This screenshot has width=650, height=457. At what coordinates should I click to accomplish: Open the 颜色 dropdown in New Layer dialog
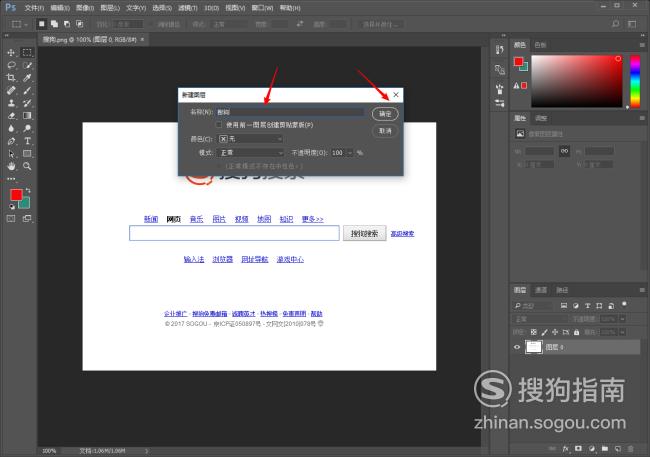(x=250, y=139)
